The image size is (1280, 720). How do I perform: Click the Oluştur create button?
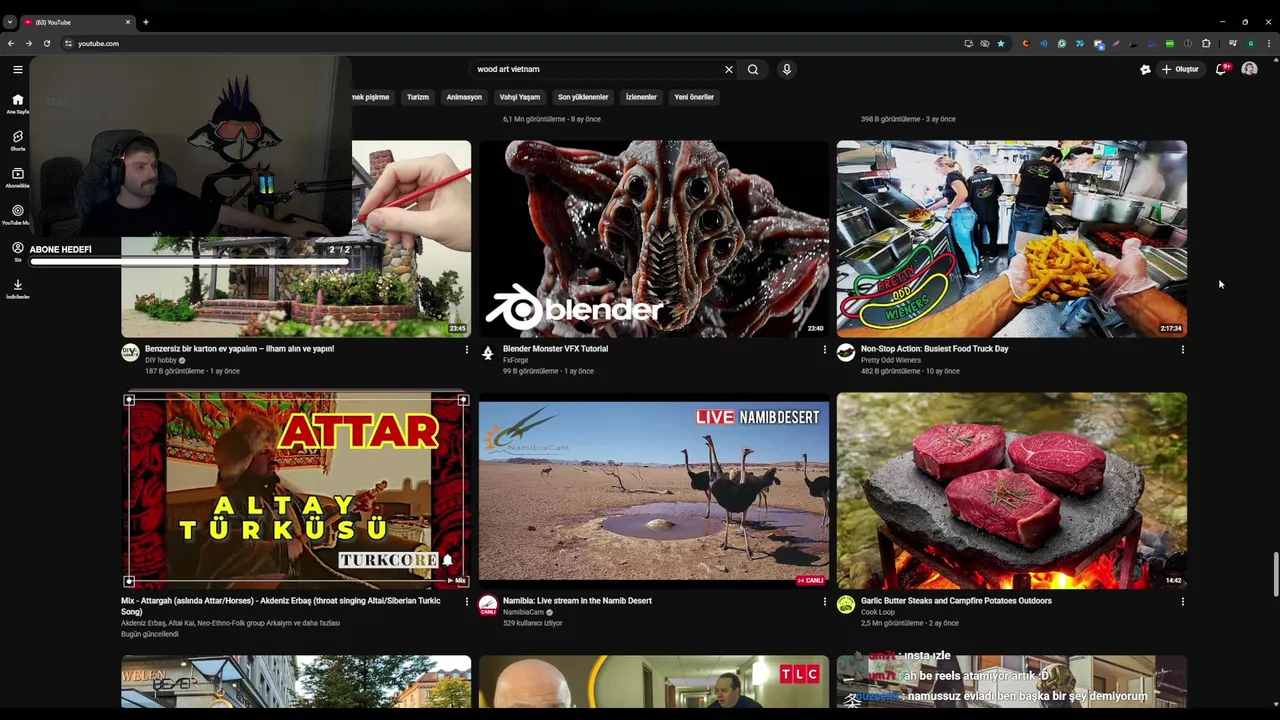point(1180,69)
